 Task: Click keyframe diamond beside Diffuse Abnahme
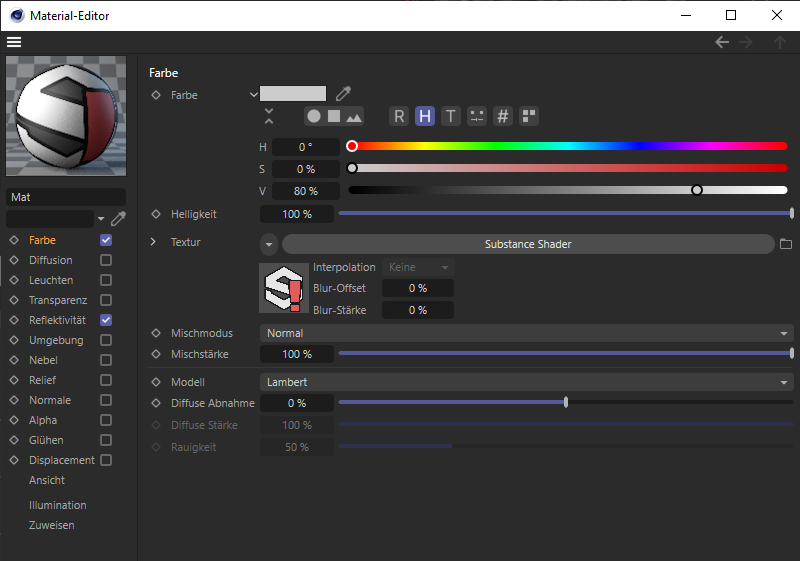156,403
